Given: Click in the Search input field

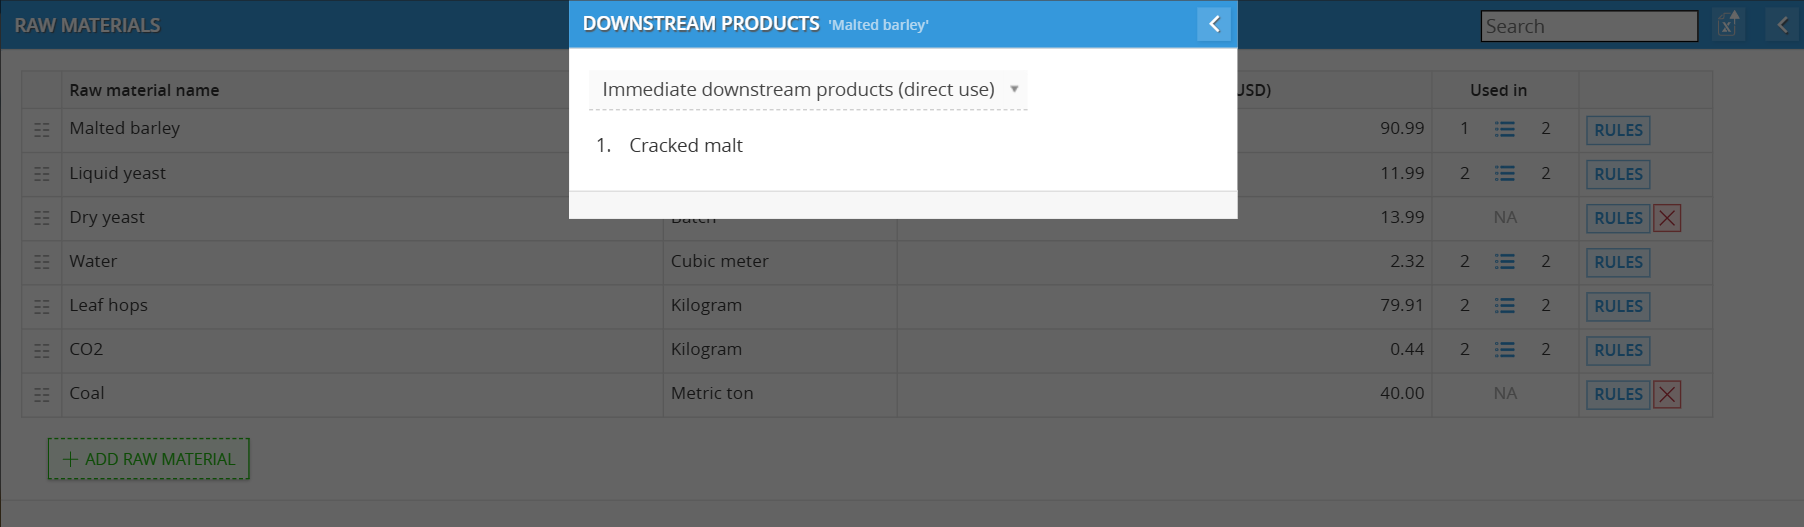Looking at the screenshot, I should [1588, 26].
